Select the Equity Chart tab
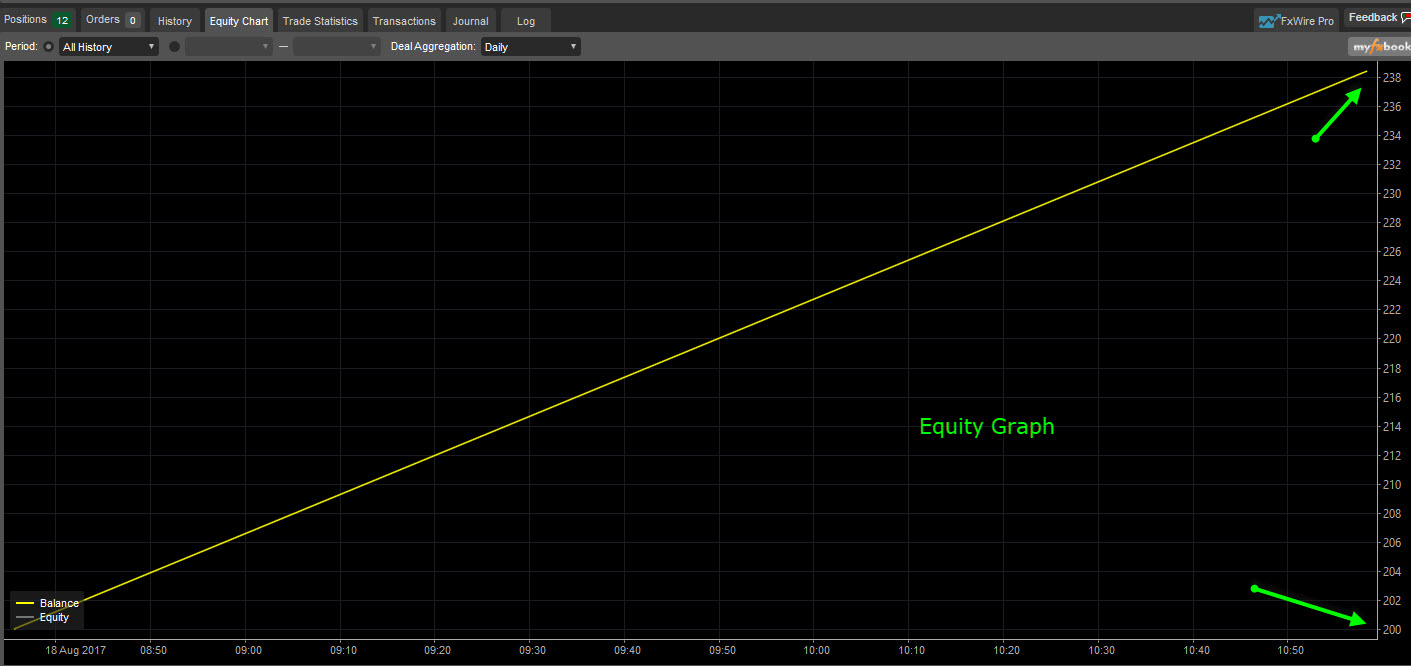The height and width of the screenshot is (666, 1411). [x=239, y=21]
